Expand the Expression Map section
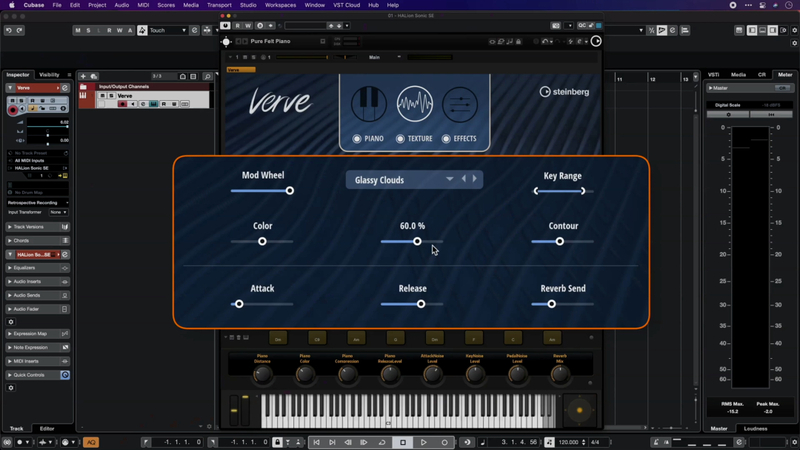 38,334
